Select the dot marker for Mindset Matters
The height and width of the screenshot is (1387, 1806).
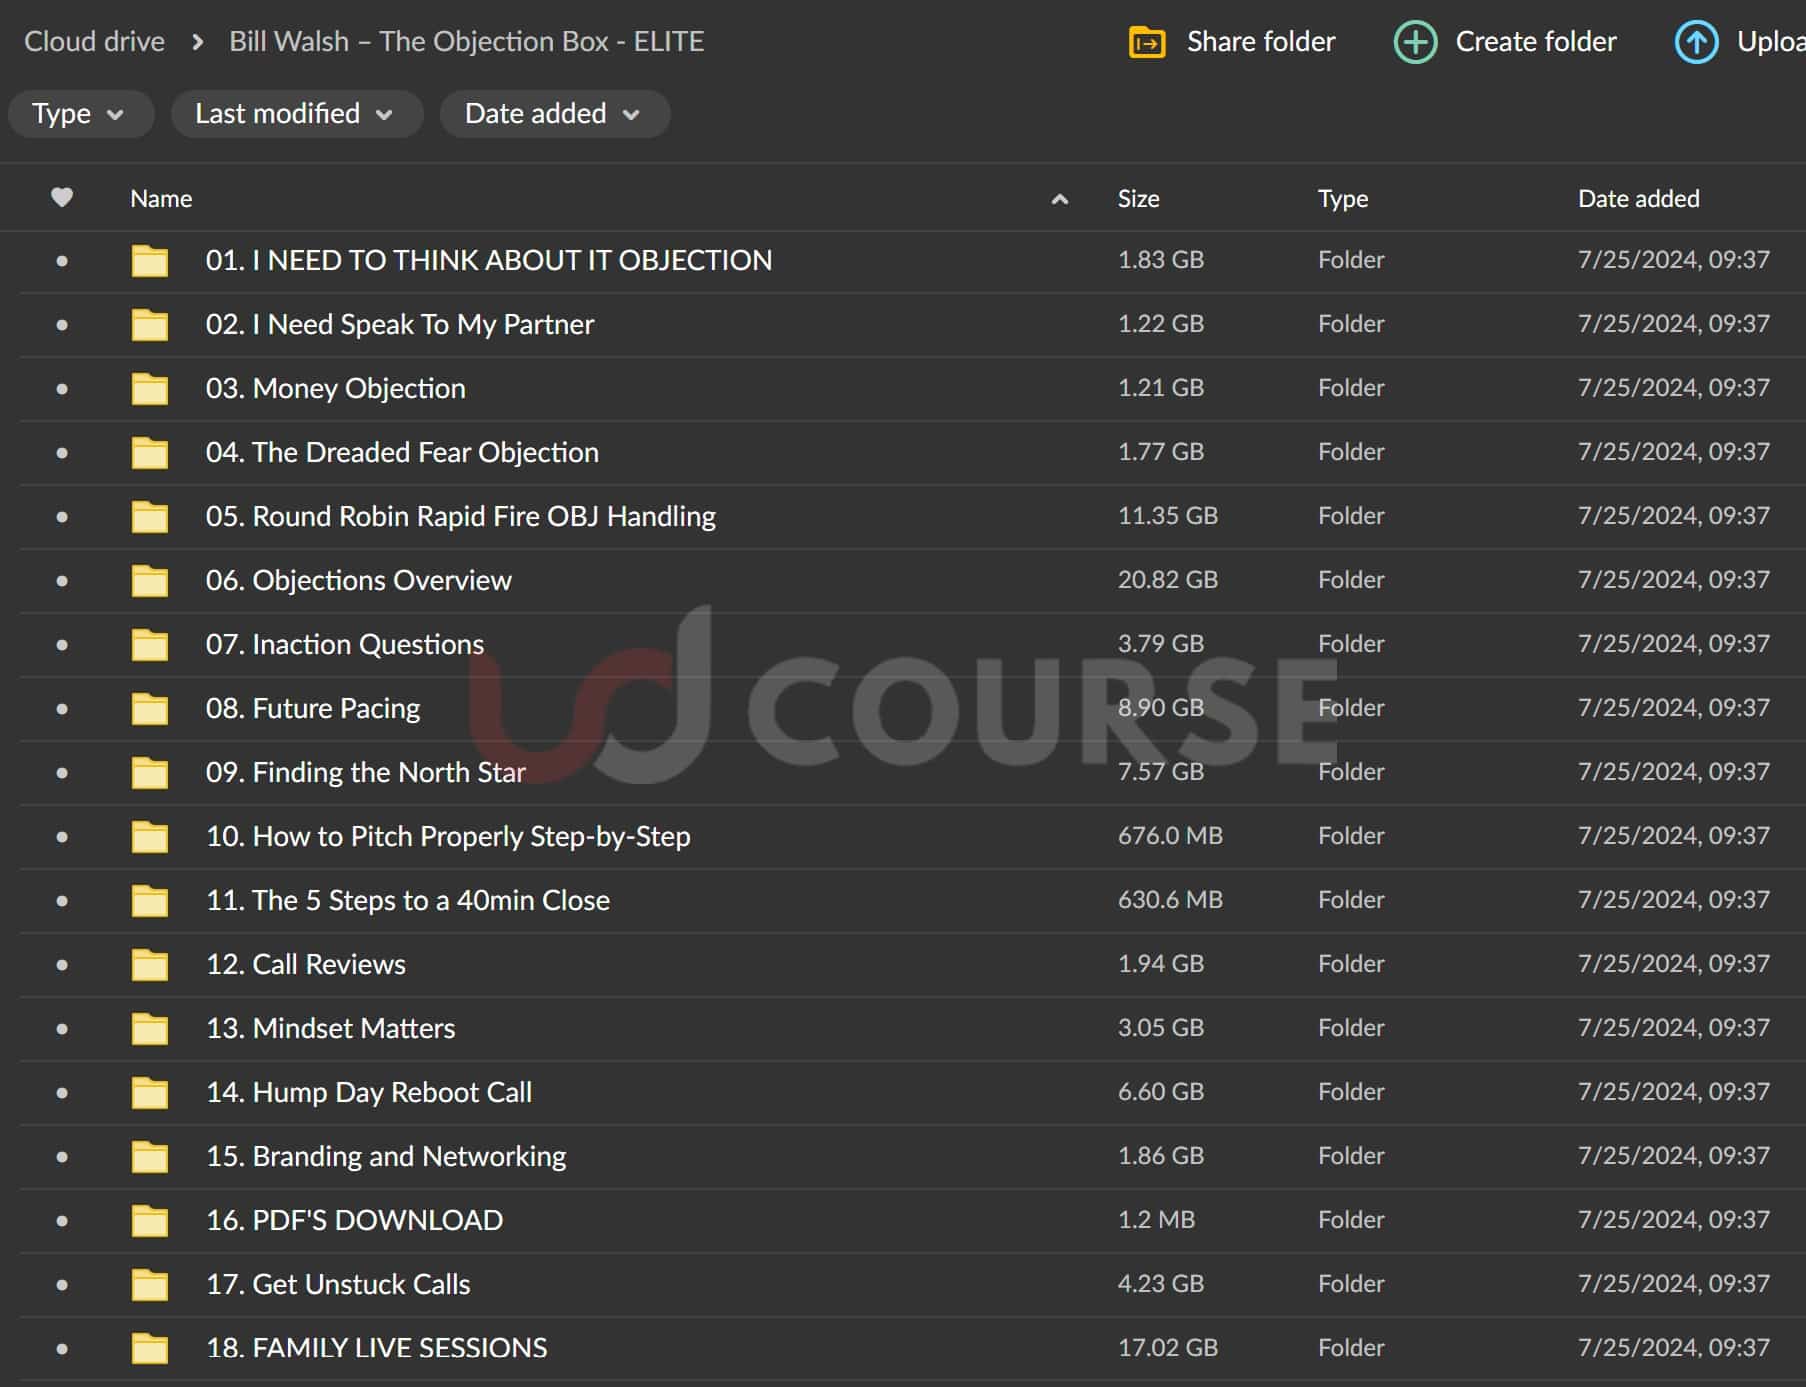tap(62, 1029)
